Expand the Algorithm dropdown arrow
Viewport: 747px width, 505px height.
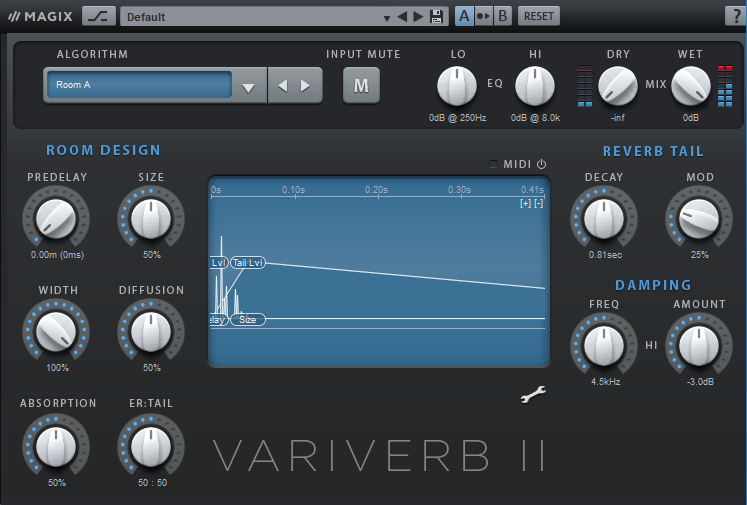coord(248,88)
